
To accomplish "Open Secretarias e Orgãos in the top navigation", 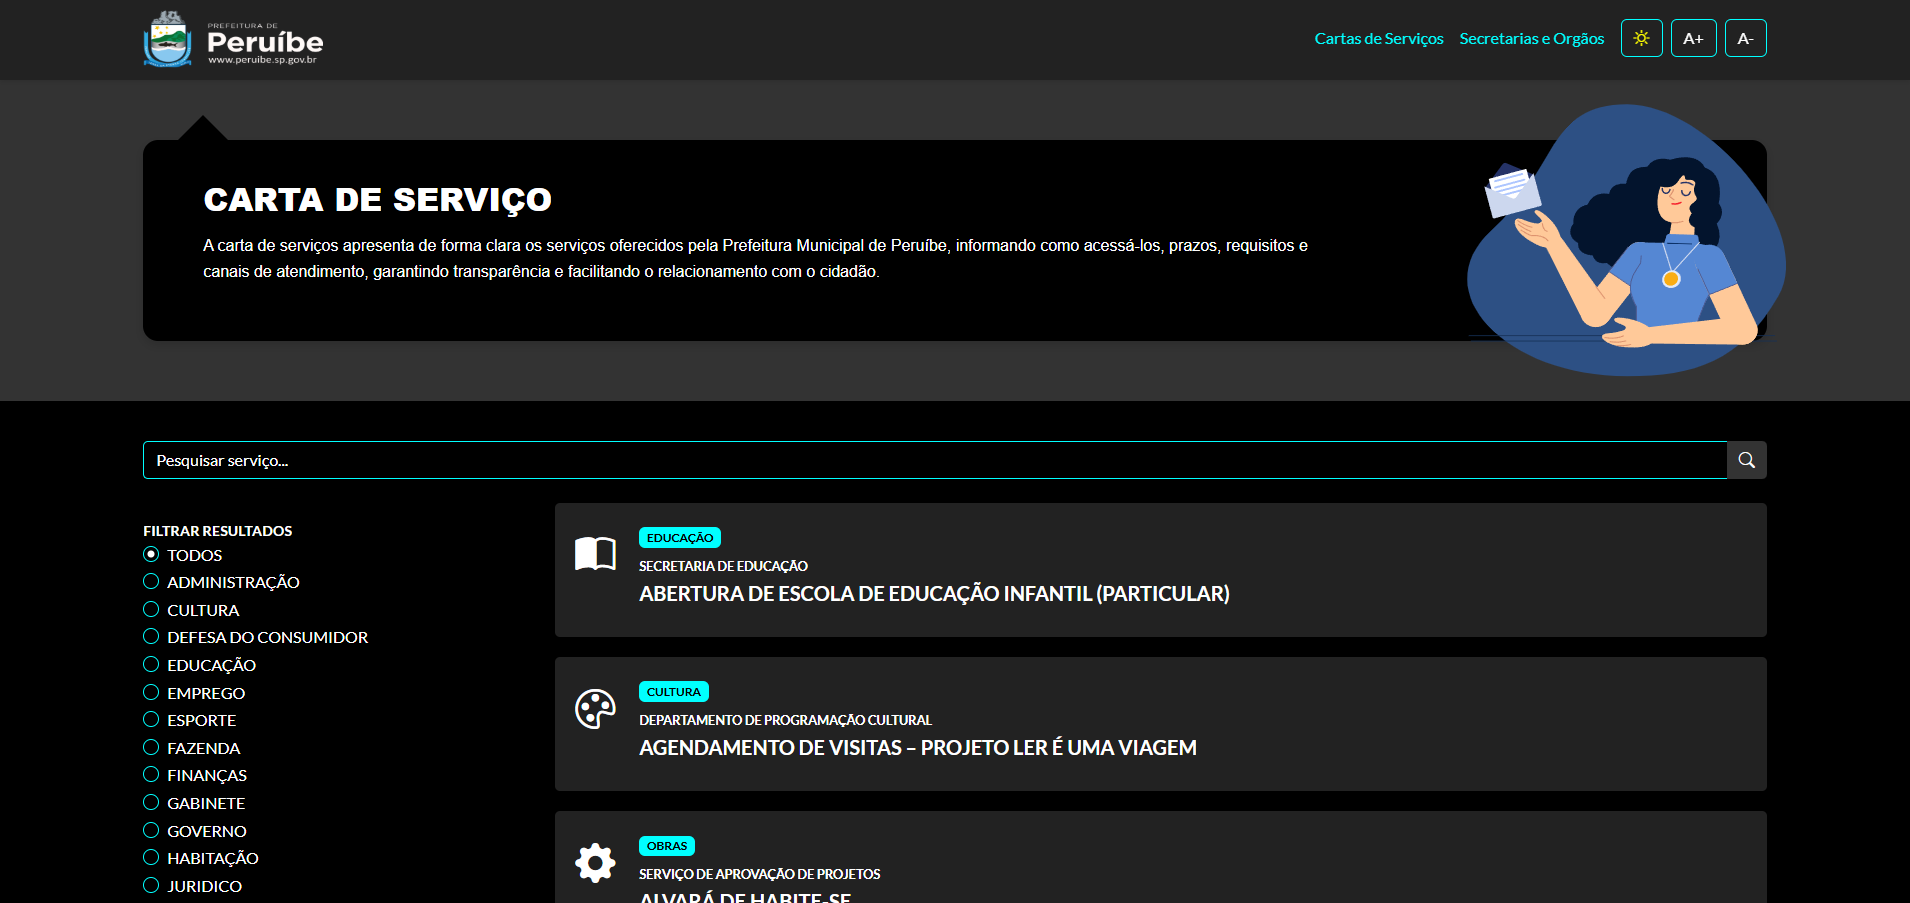I will pyautogui.click(x=1531, y=38).
